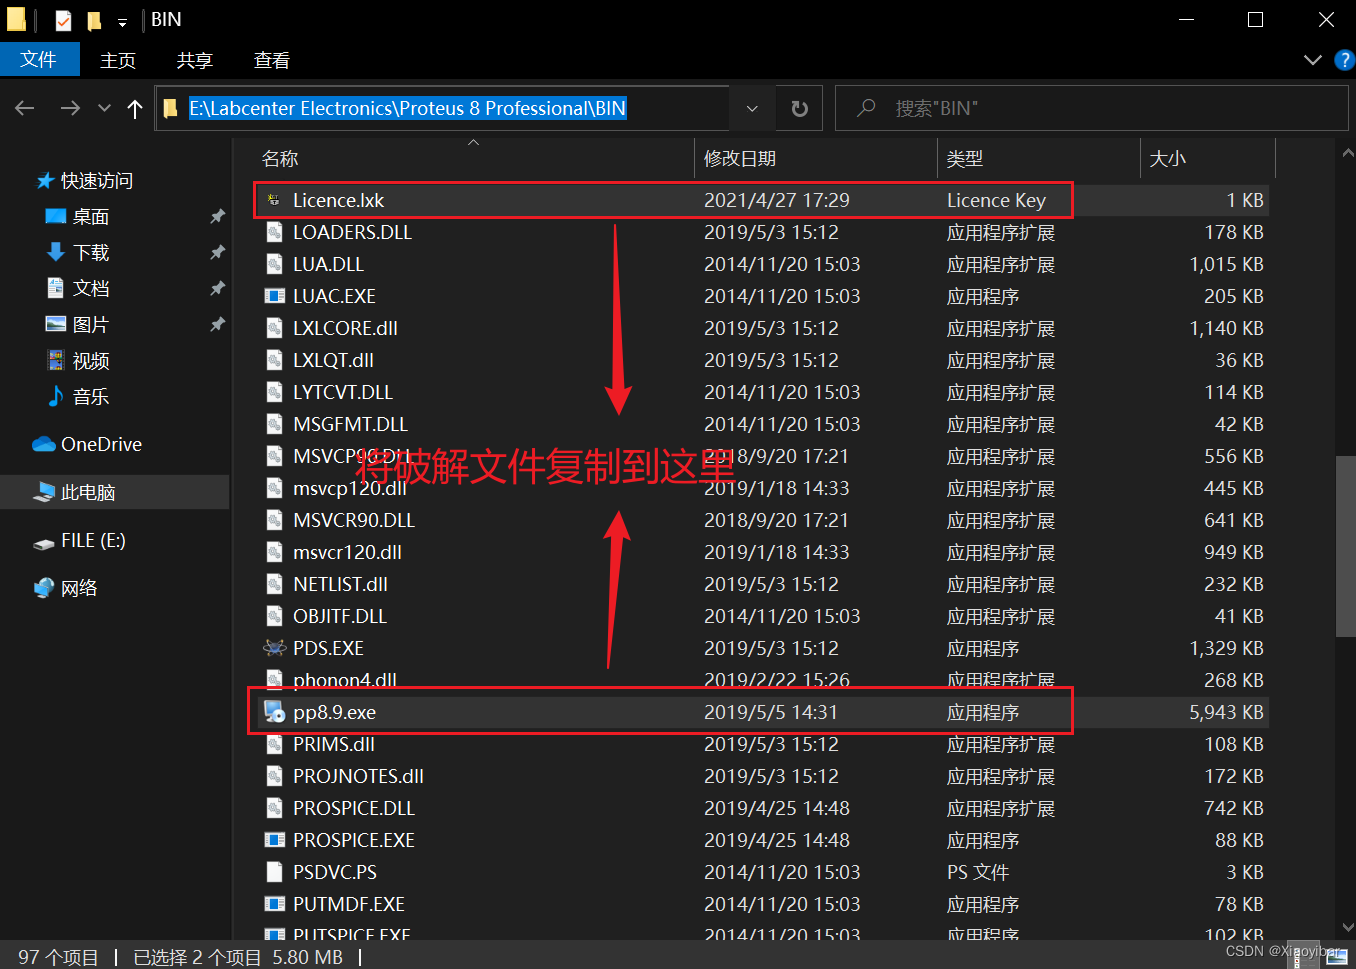Select file LXLCORE.dll
This screenshot has width=1356, height=969.
coord(345,328)
